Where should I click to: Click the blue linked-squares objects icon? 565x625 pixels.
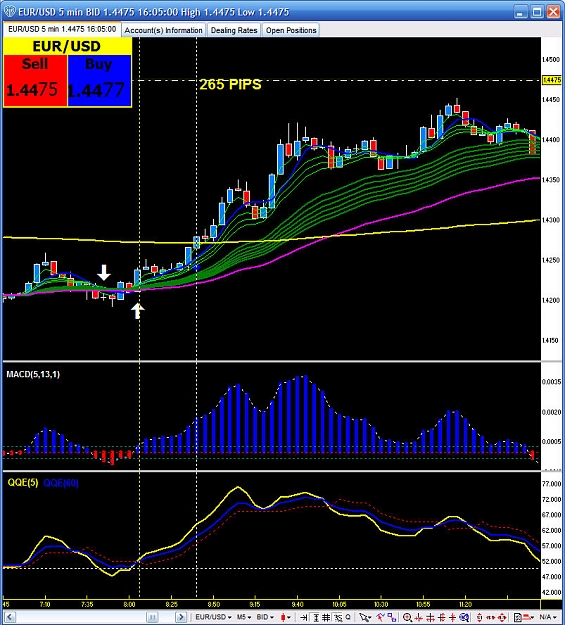click(392, 617)
